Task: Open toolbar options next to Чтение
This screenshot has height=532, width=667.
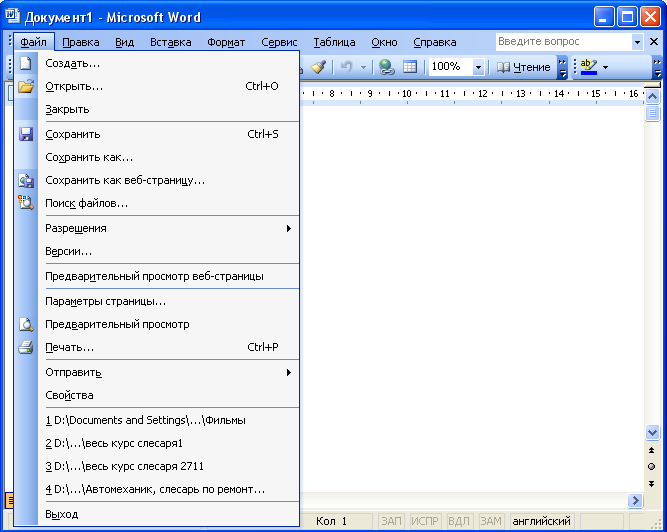Action: coord(562,67)
